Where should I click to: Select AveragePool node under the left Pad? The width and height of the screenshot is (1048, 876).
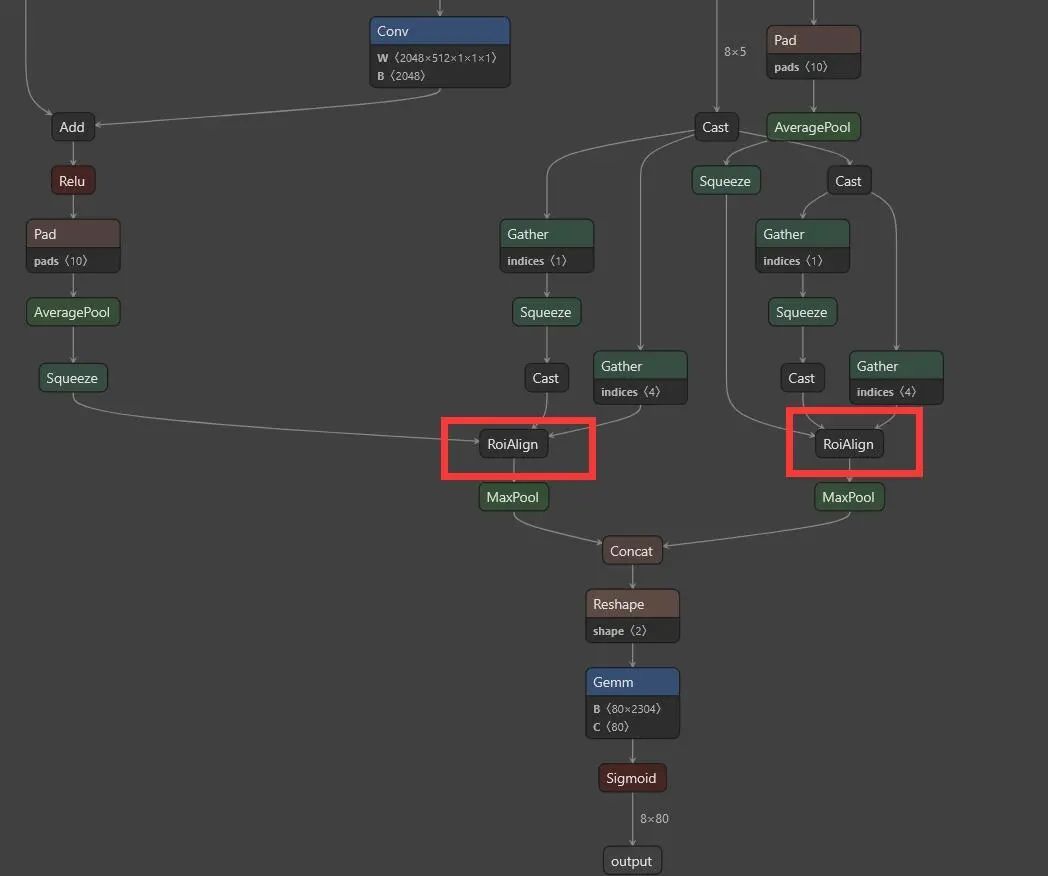73,312
